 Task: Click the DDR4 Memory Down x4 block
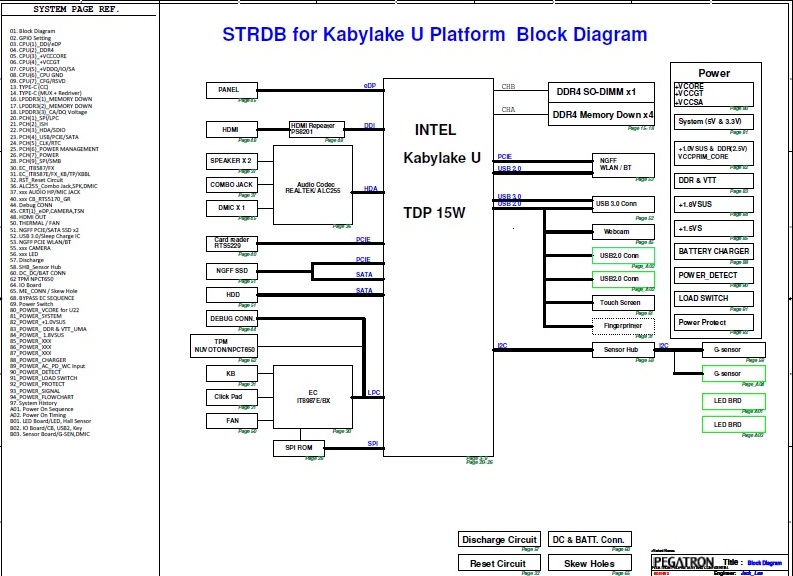[x=601, y=115]
